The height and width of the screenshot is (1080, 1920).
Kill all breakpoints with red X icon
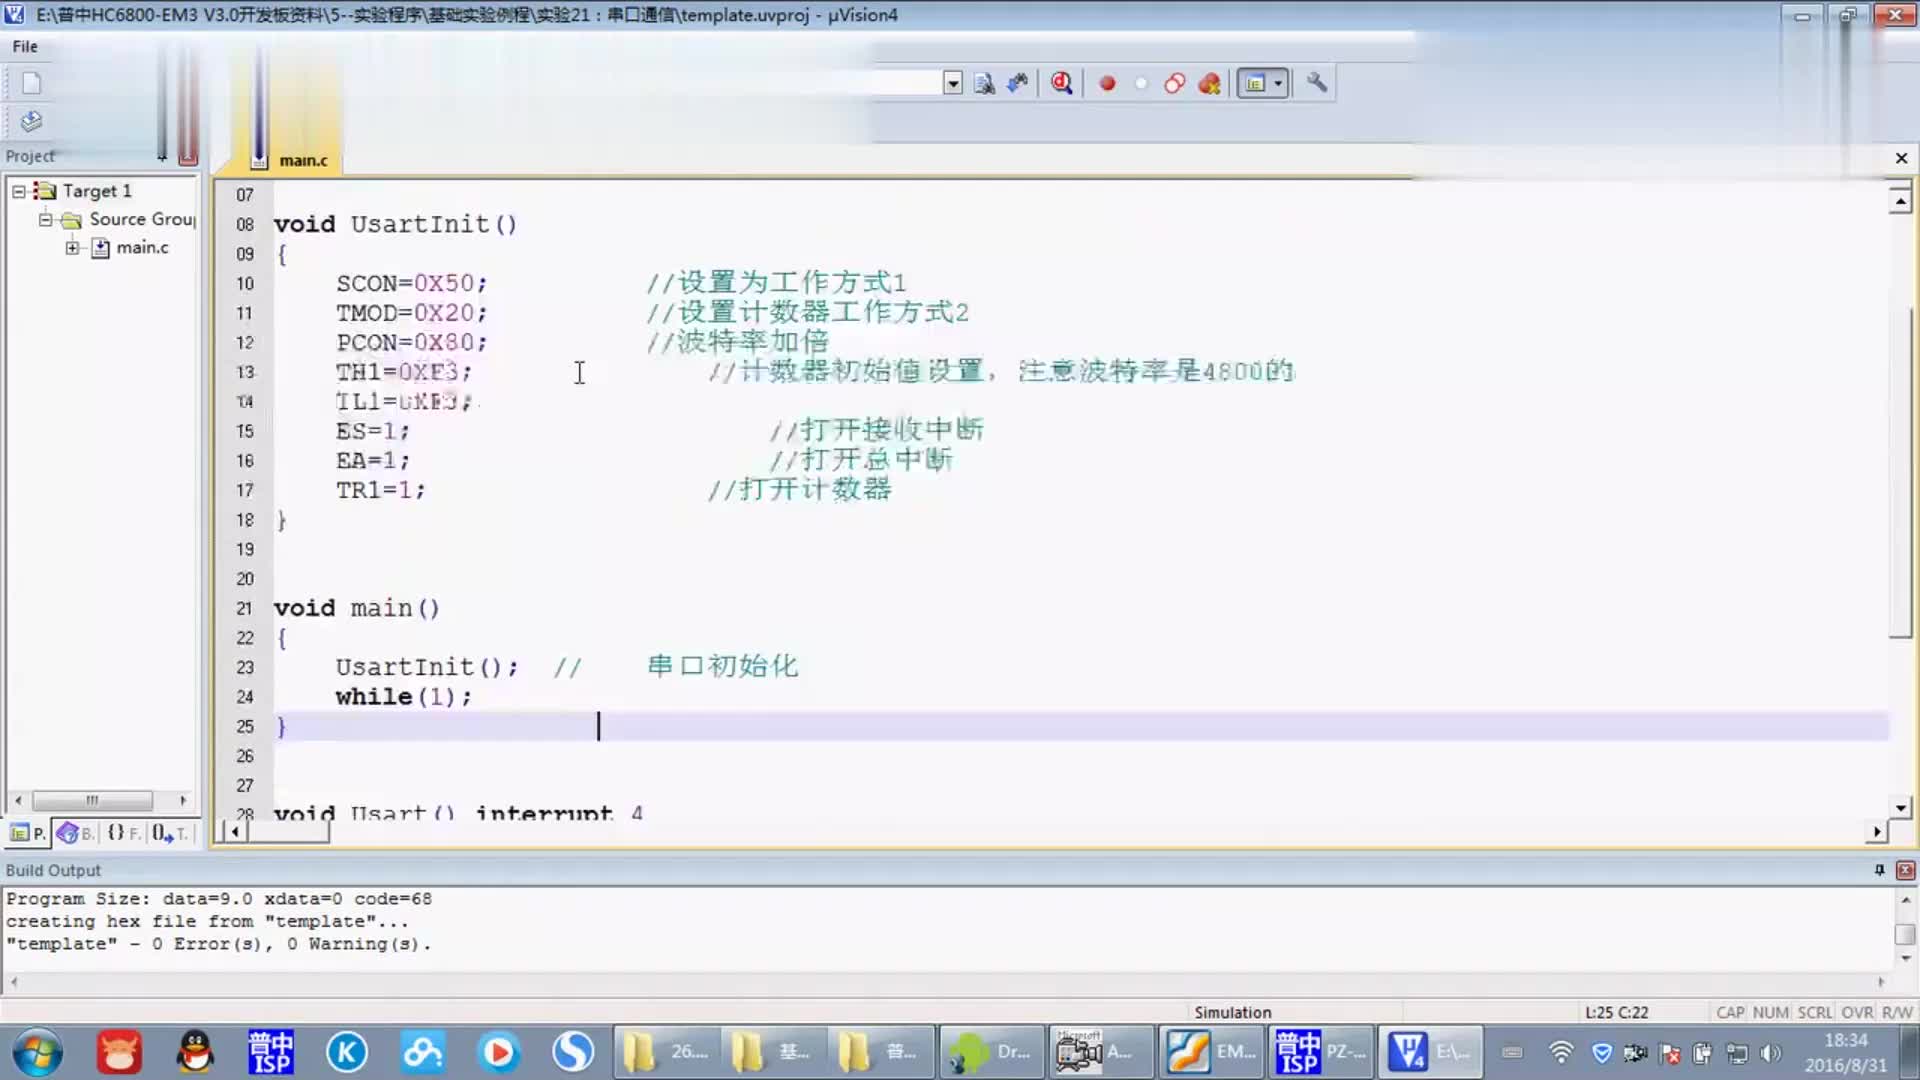coord(1210,84)
